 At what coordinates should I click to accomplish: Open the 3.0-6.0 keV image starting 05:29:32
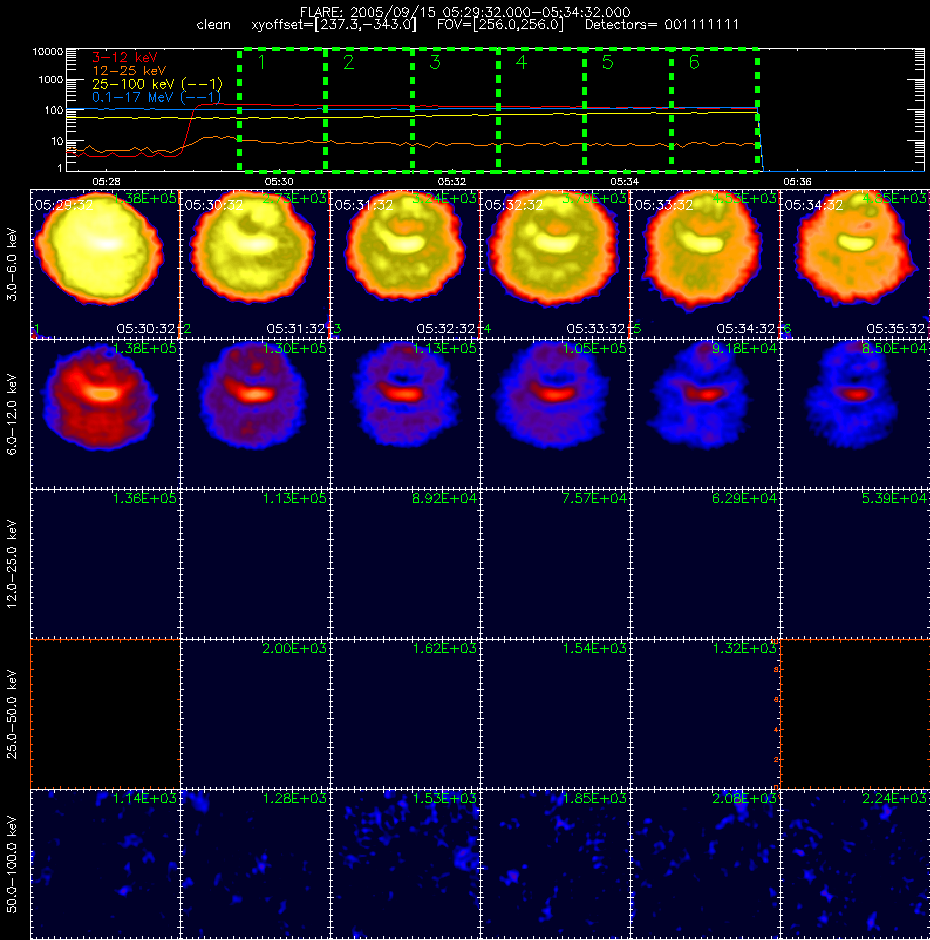point(105,264)
